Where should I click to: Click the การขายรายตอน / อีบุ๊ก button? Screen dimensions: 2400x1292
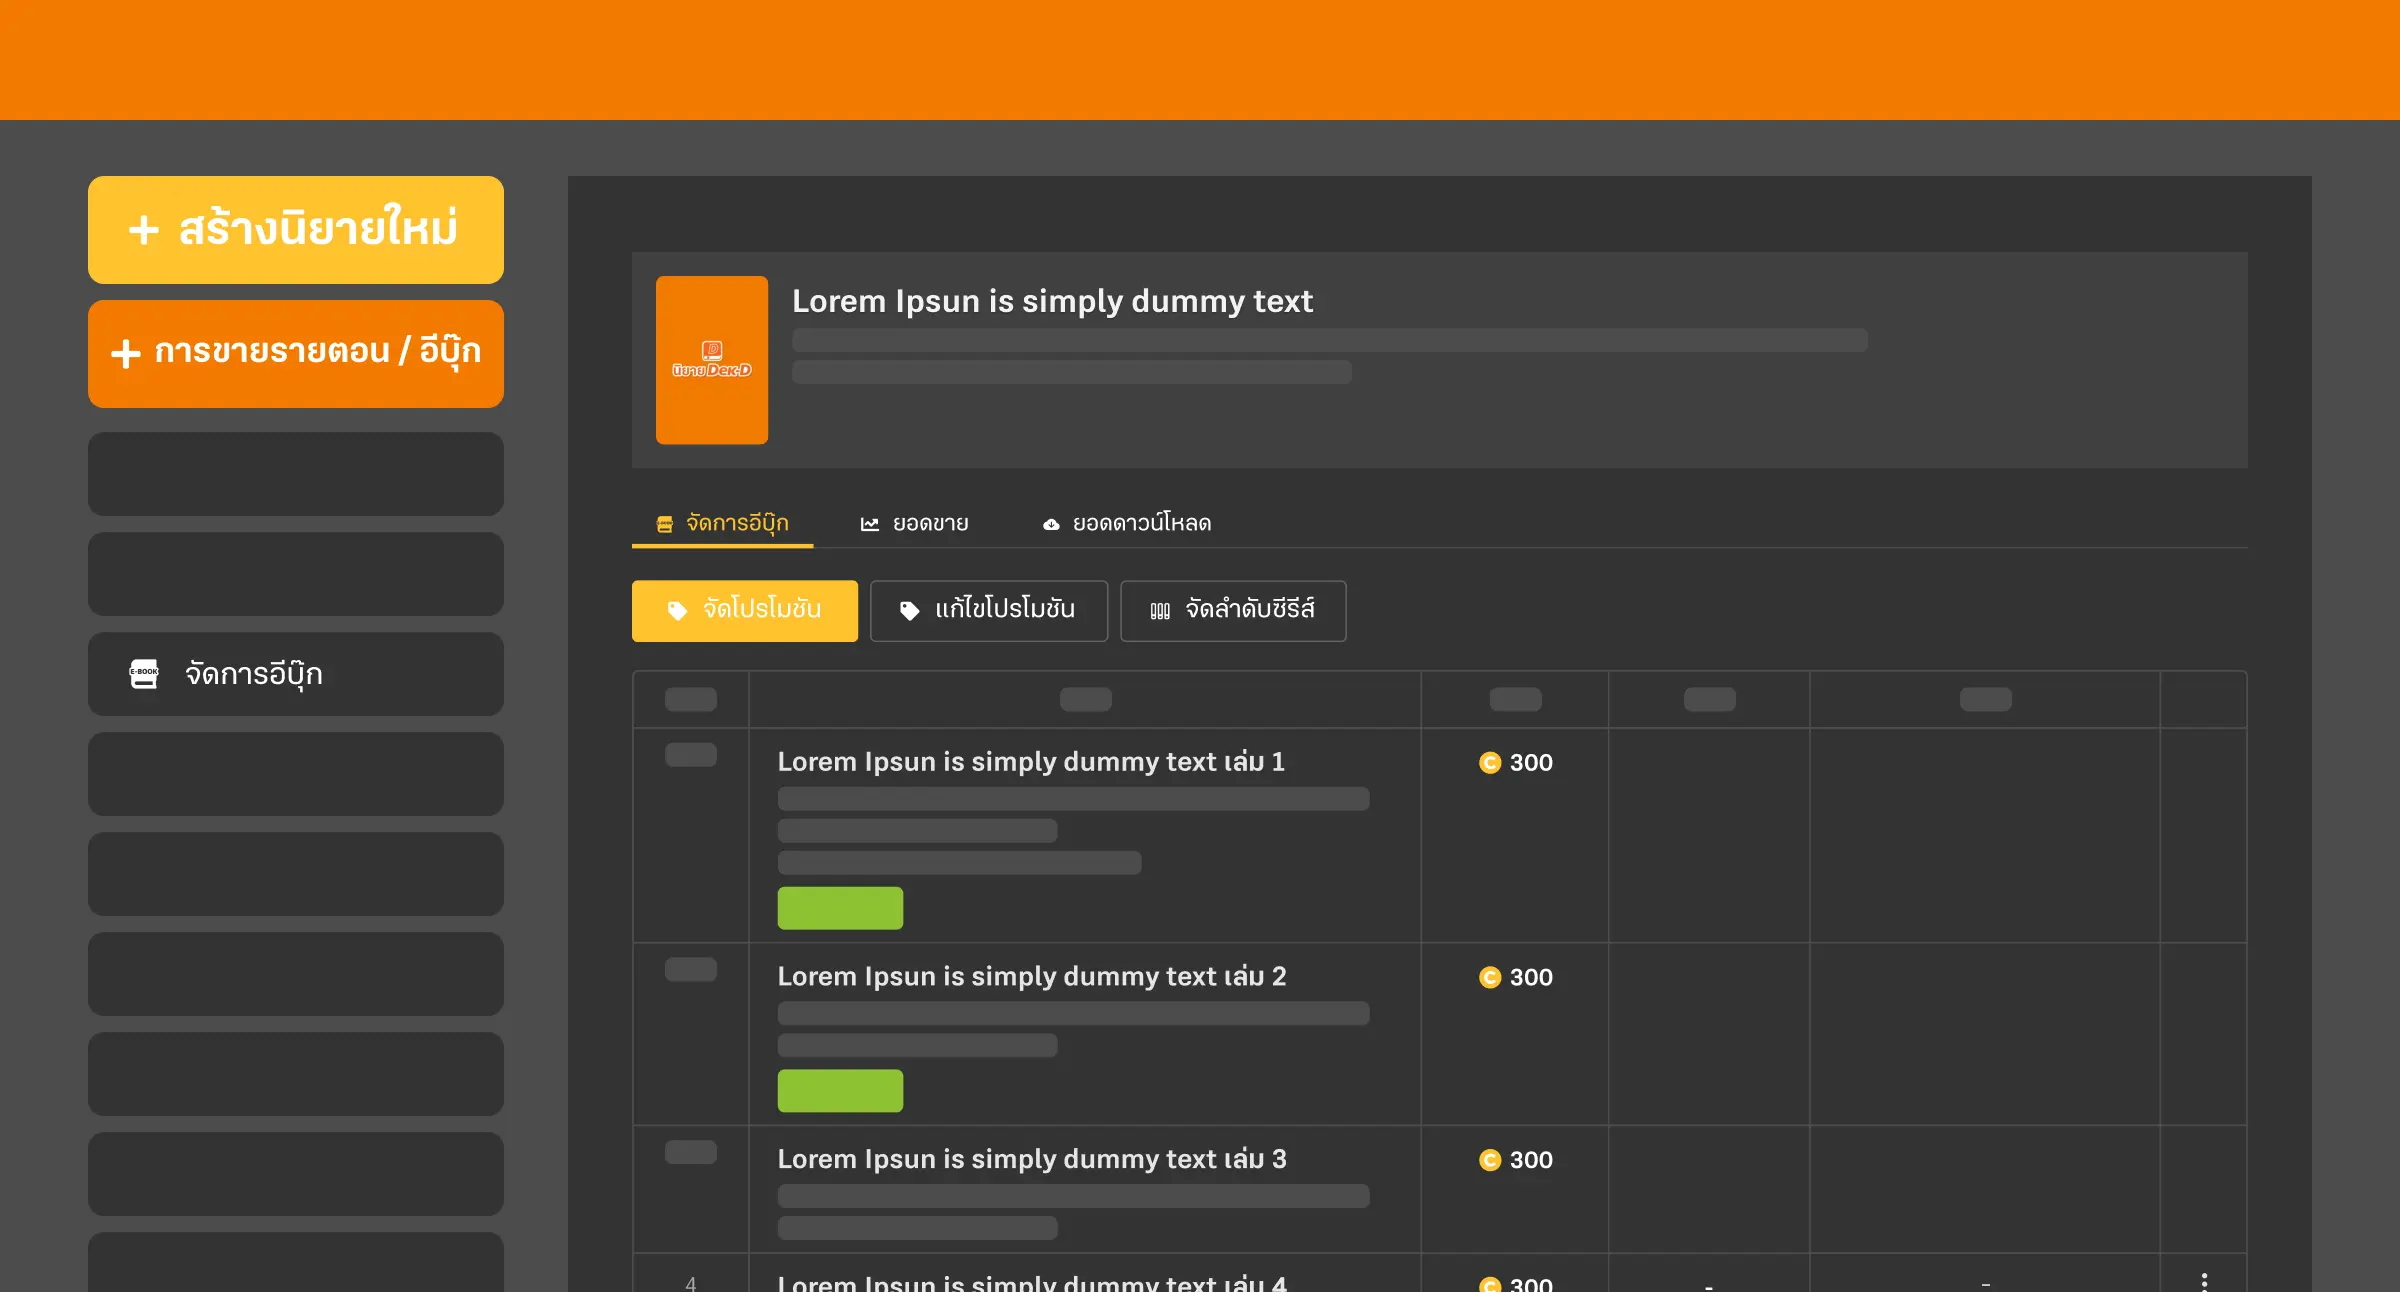[295, 353]
